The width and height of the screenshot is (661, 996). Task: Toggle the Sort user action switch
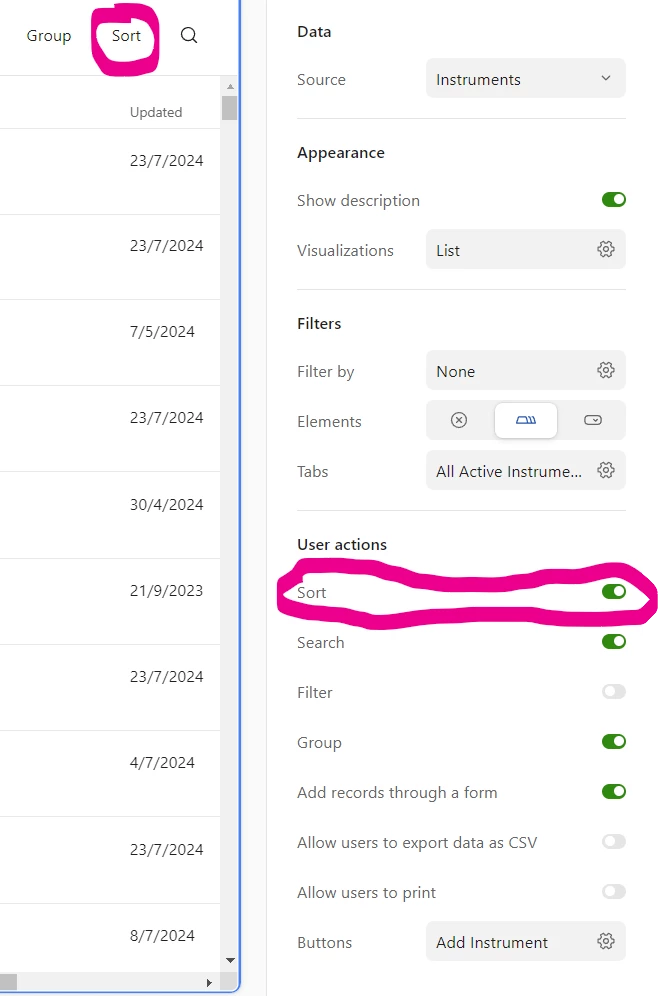tap(614, 591)
